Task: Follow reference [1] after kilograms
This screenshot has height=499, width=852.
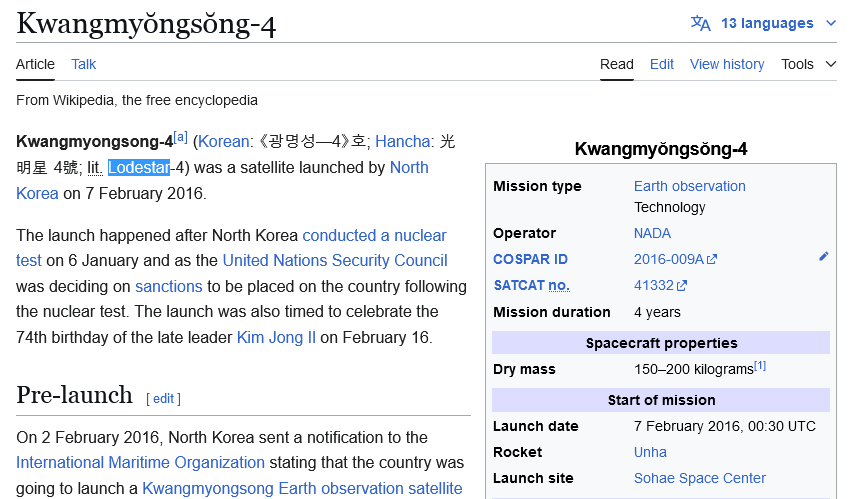Action: point(760,366)
